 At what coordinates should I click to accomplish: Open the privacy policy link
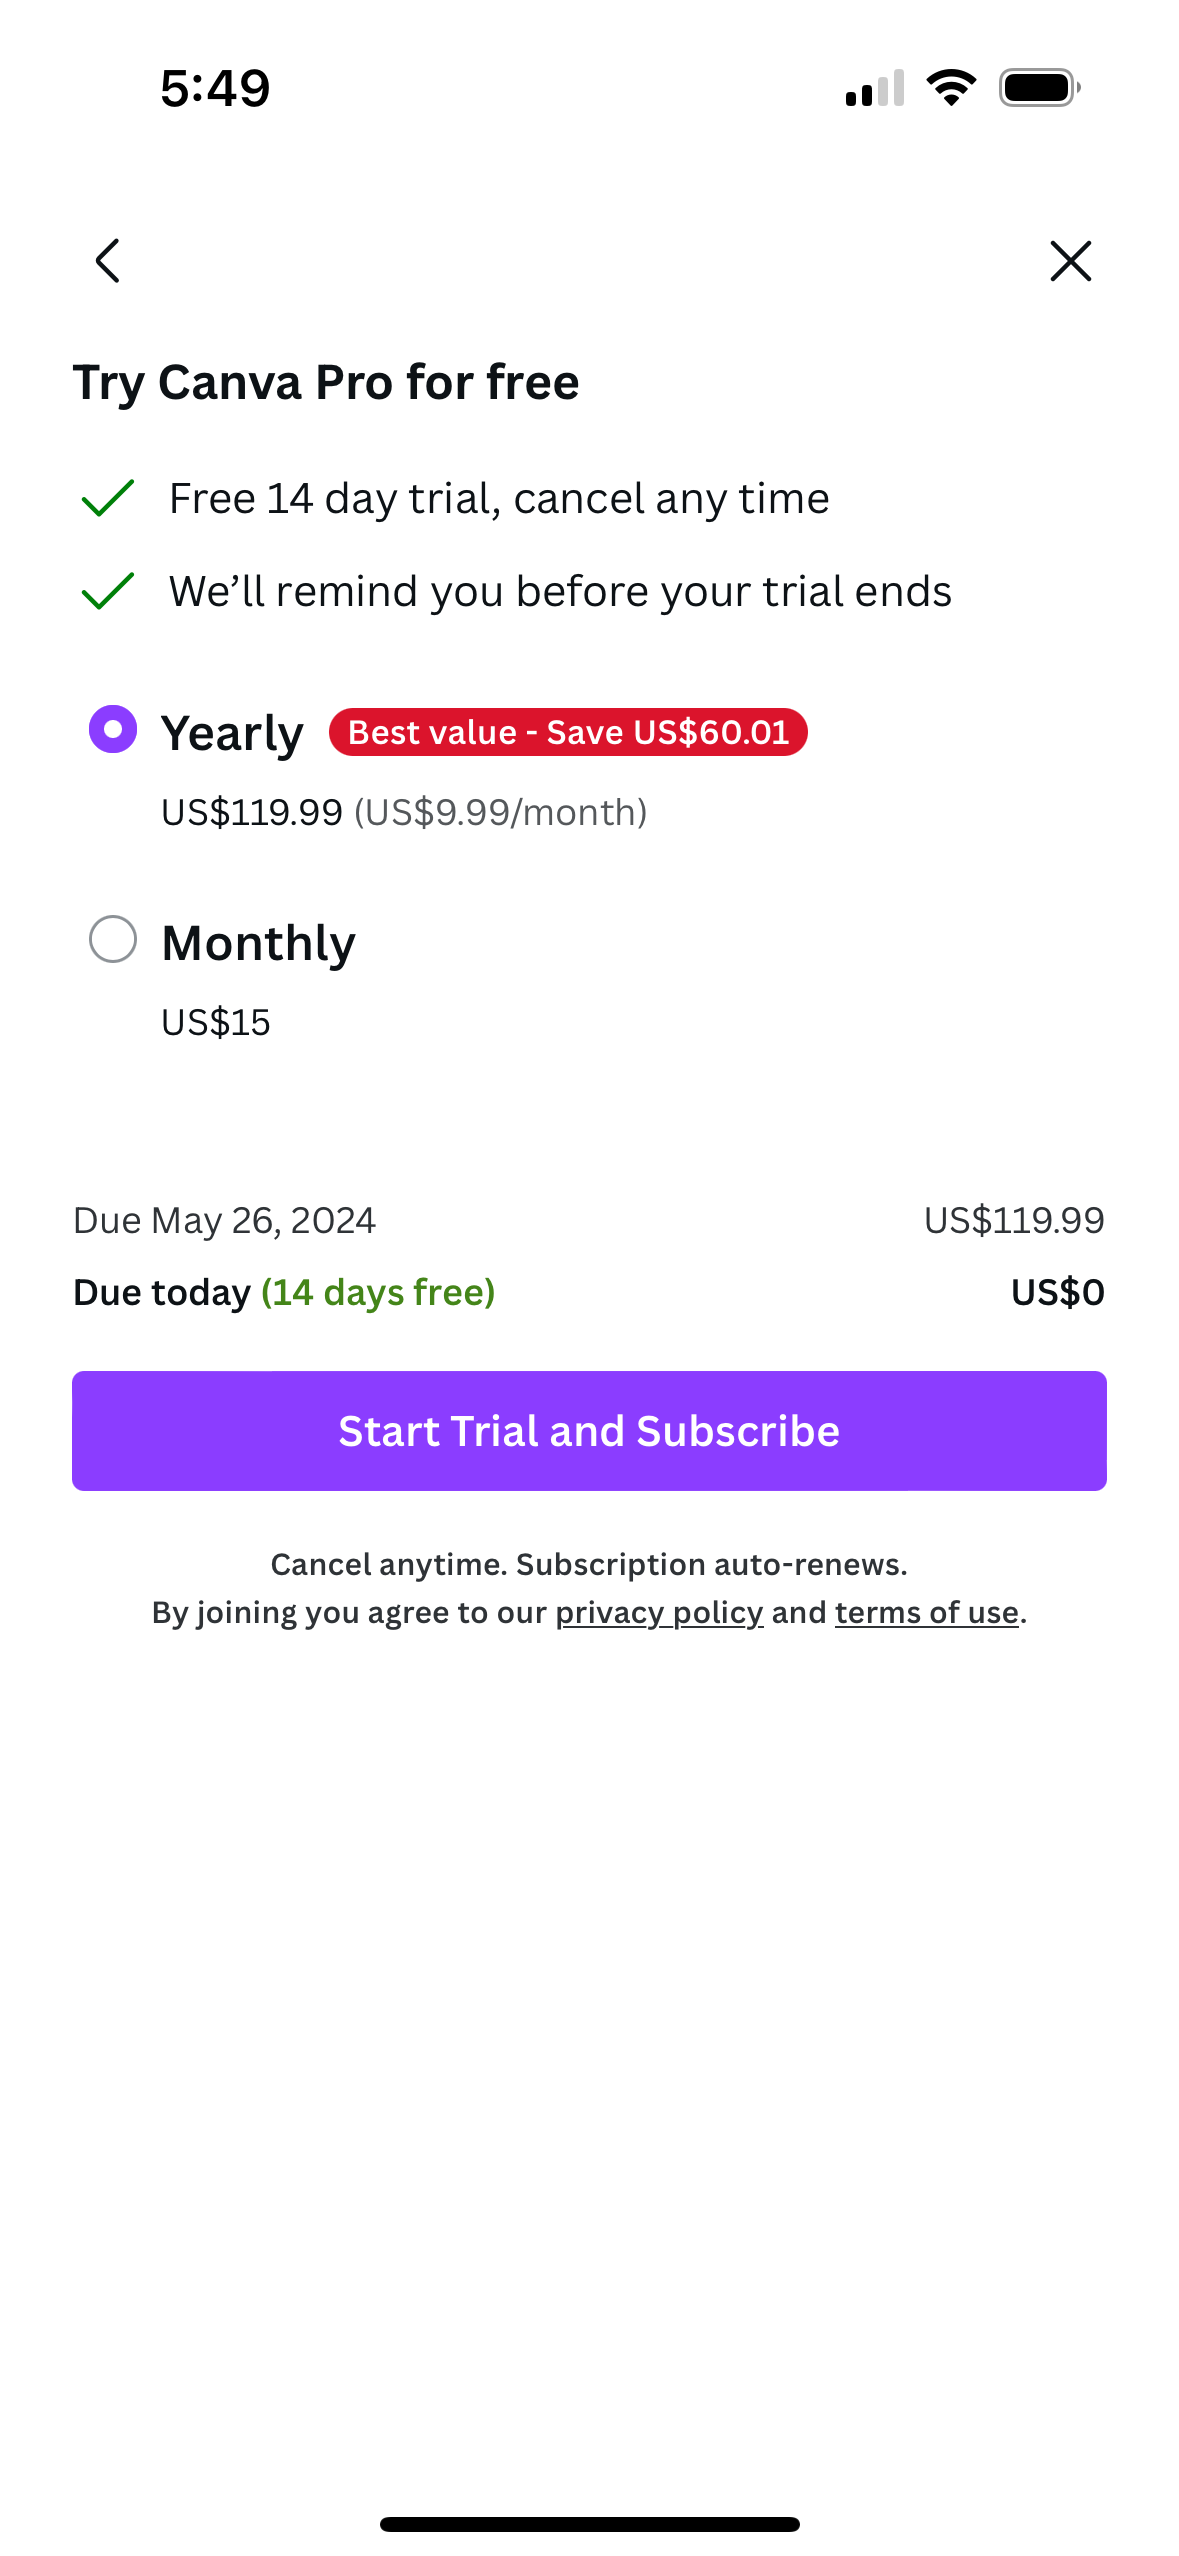click(x=659, y=1612)
